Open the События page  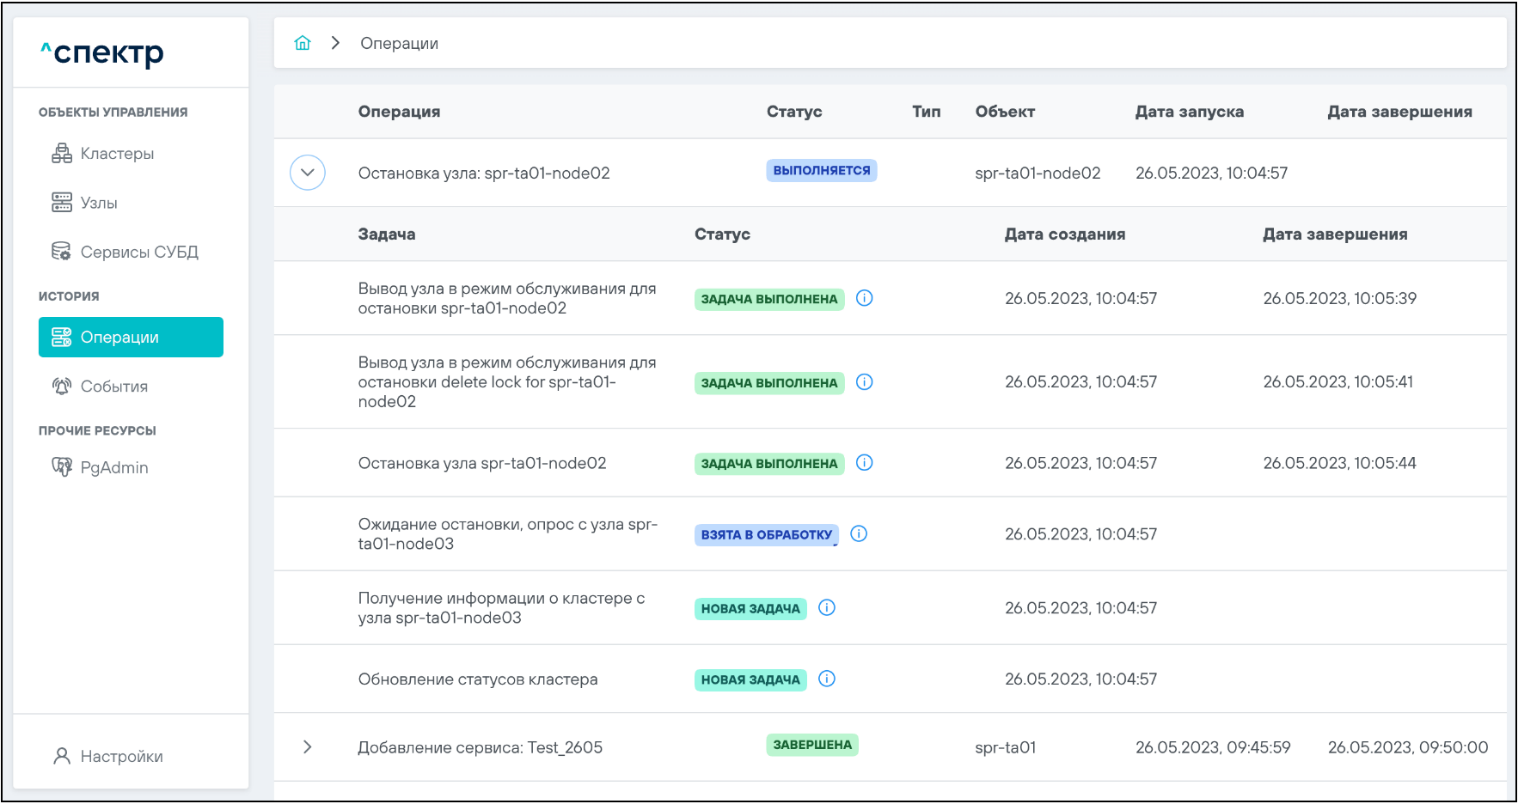click(113, 387)
